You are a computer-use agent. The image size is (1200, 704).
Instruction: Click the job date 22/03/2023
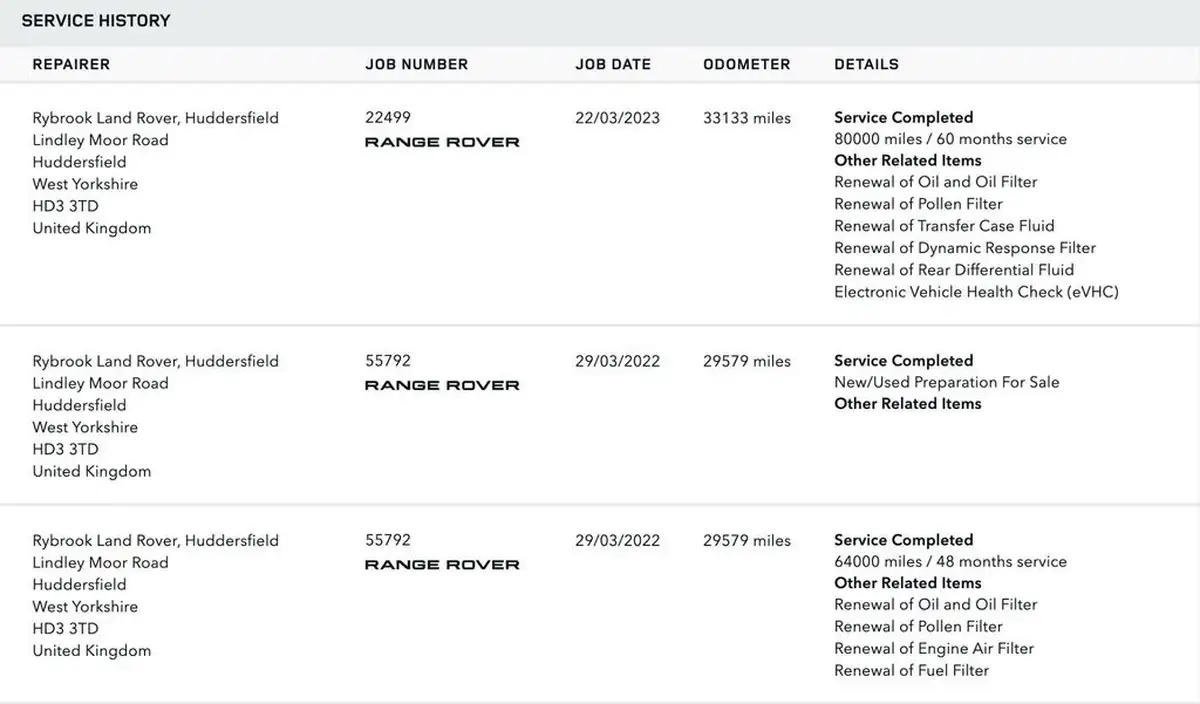[618, 117]
